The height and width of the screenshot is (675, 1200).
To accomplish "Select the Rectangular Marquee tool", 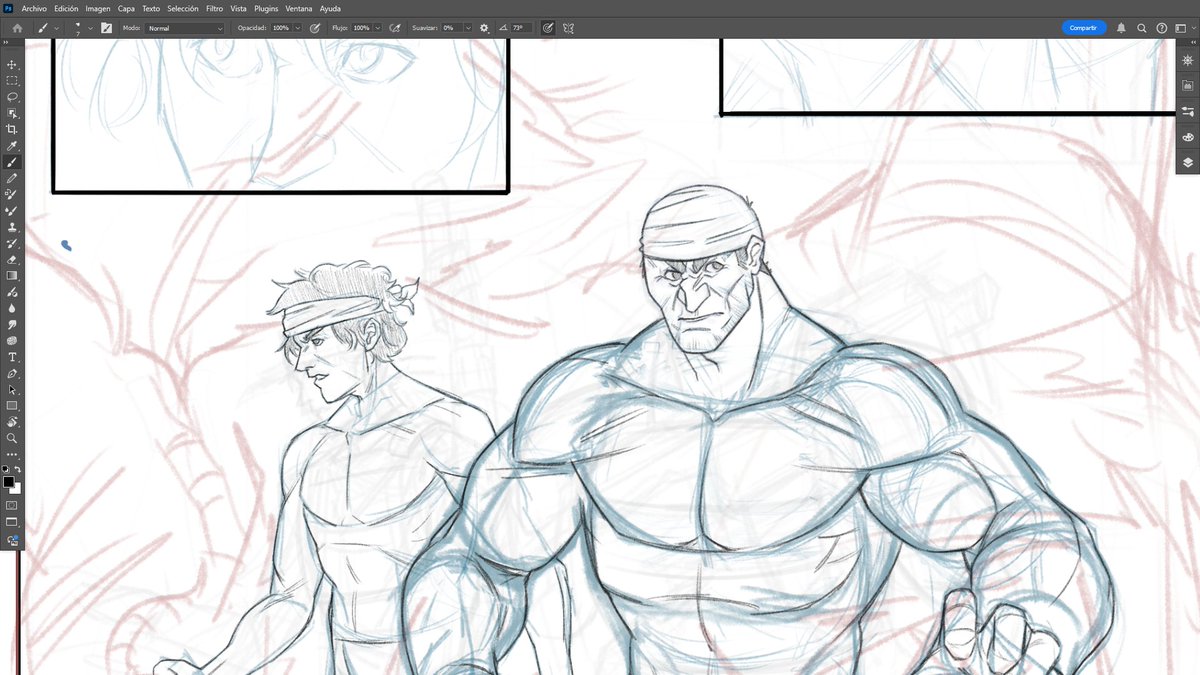I will (12, 80).
